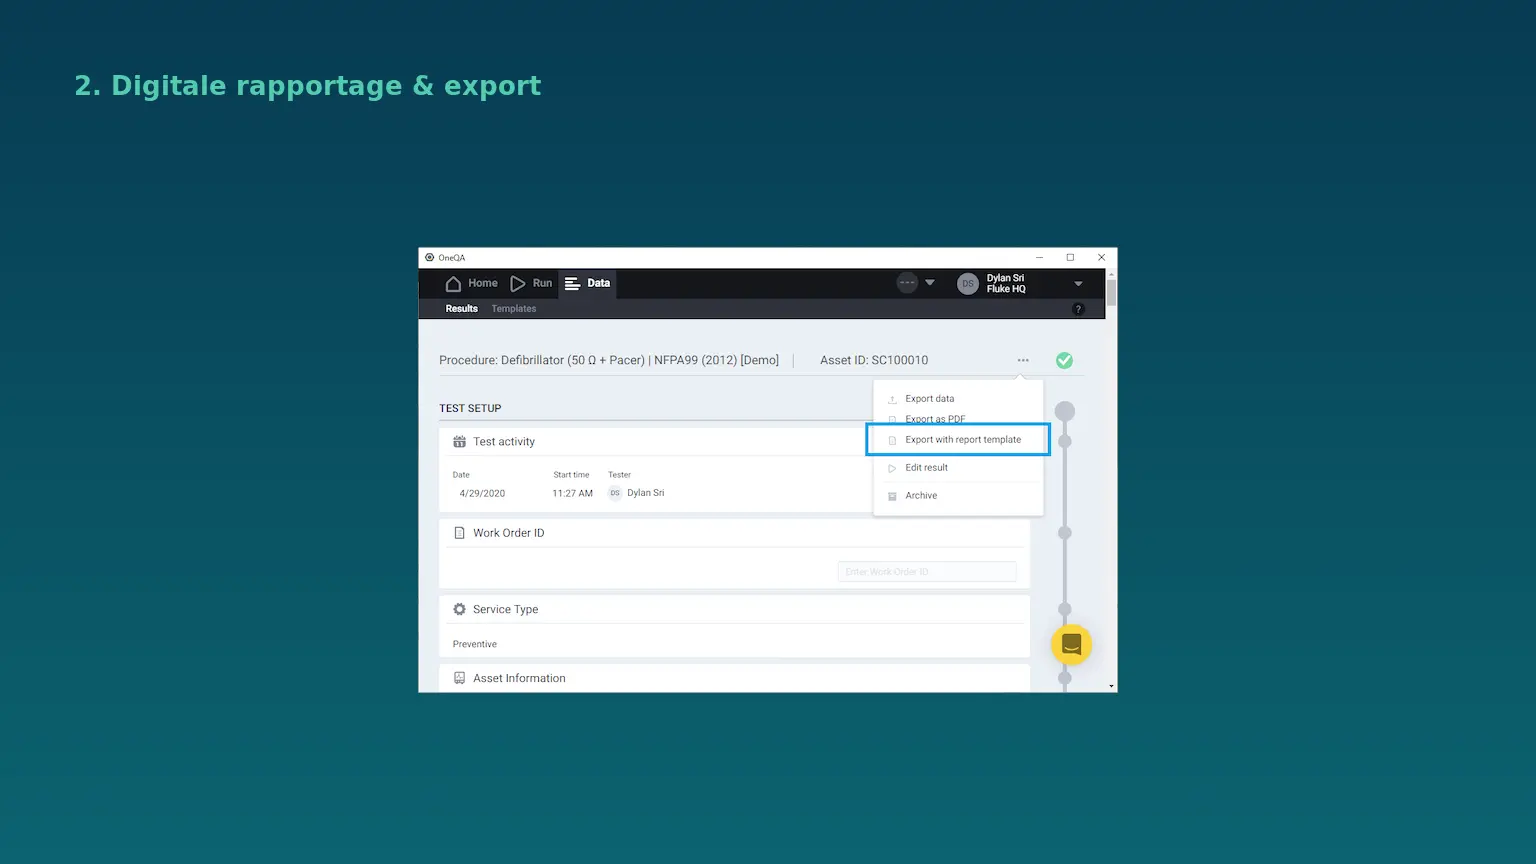
Task: Click the Procedure Defibrillator title text
Action: (608, 360)
